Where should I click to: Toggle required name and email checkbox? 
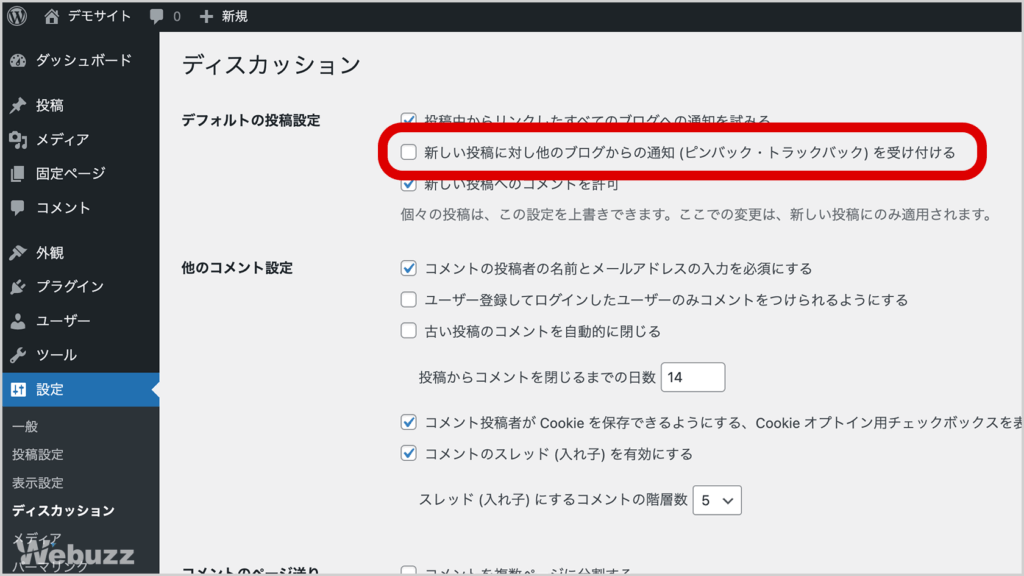(x=408, y=268)
